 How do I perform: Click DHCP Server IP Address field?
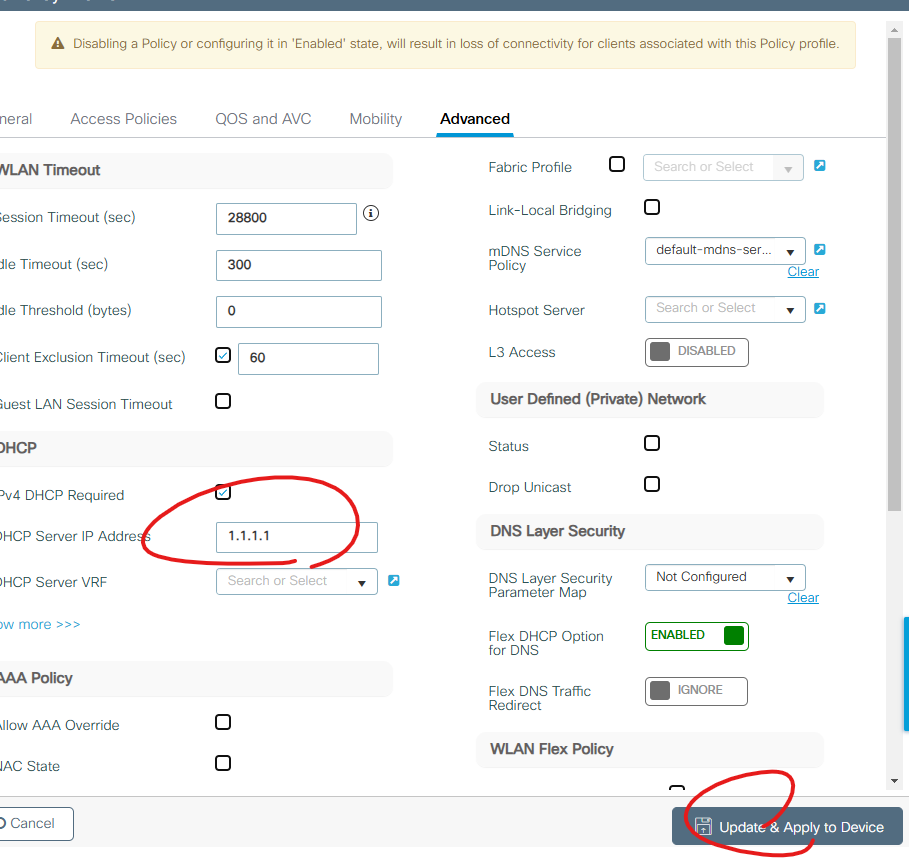297,537
